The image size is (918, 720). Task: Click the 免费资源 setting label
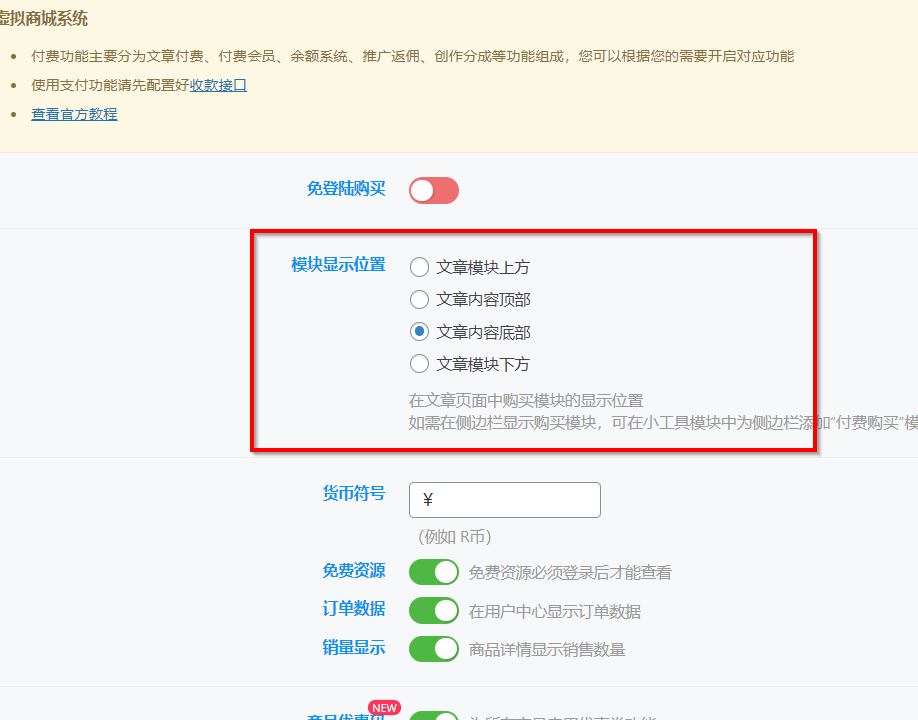tap(353, 570)
